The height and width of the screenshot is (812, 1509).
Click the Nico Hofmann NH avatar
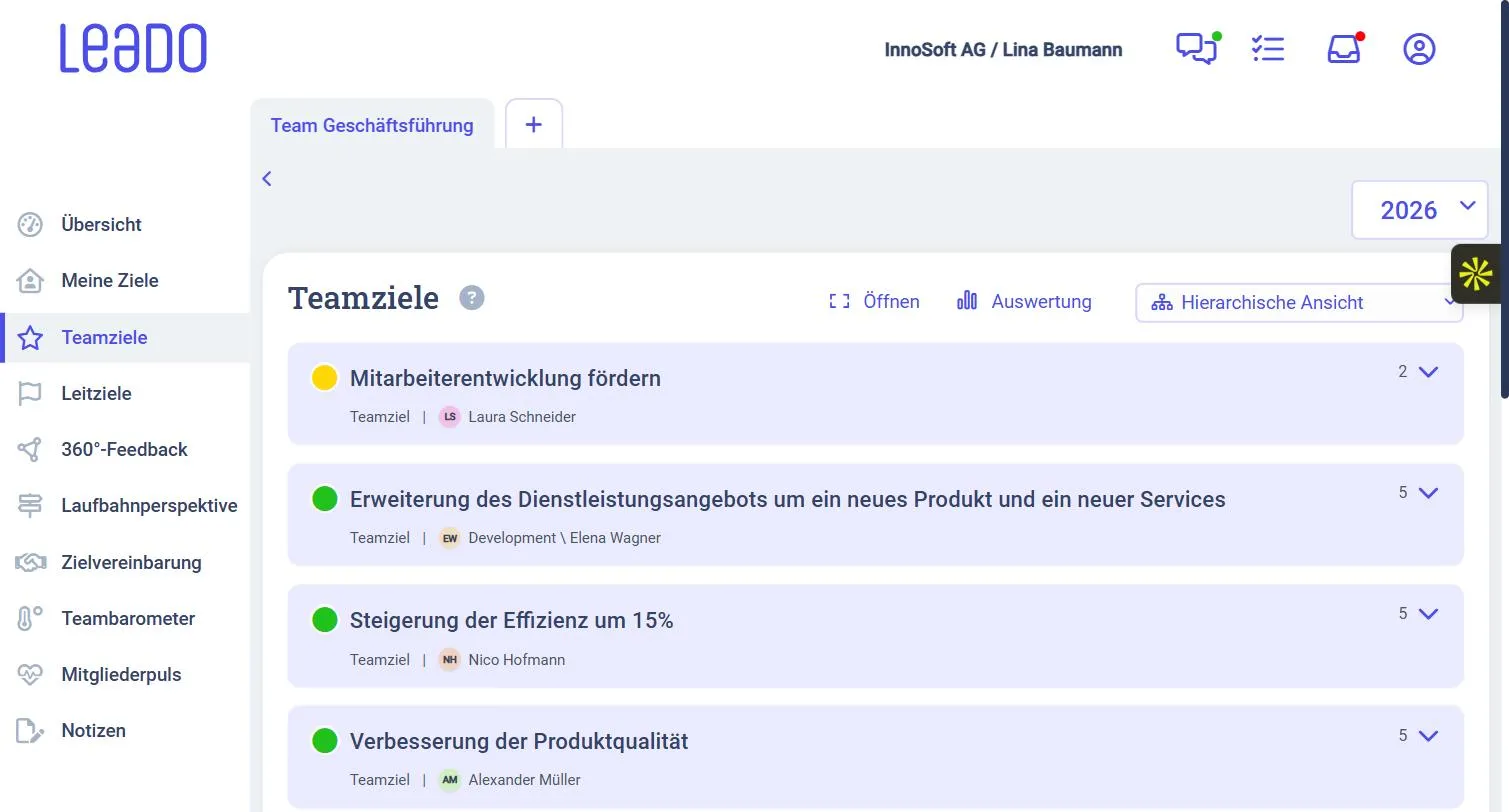(x=450, y=659)
